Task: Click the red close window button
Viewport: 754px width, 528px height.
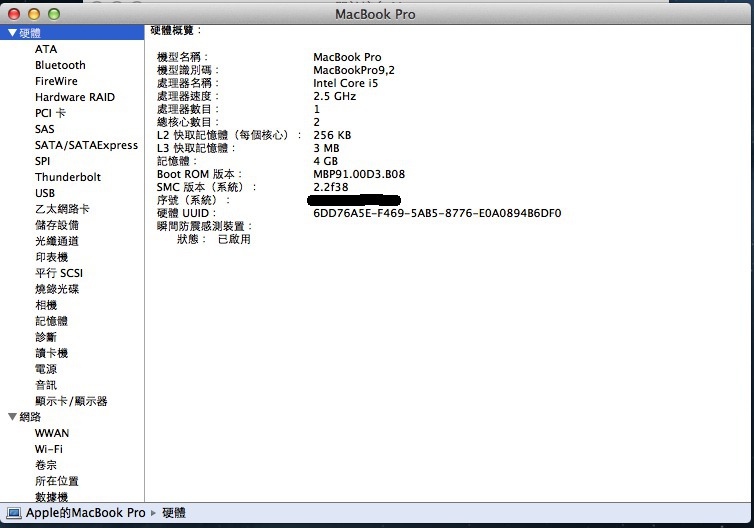Action: [x=14, y=14]
